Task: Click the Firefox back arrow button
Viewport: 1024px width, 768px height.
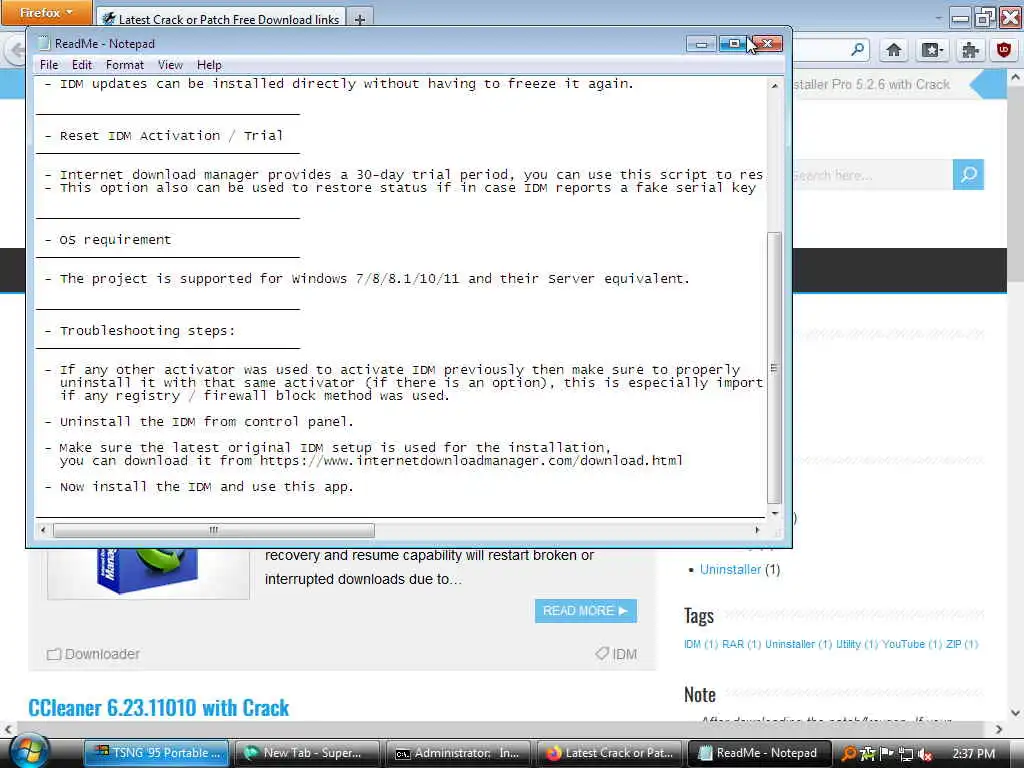Action: point(16,50)
